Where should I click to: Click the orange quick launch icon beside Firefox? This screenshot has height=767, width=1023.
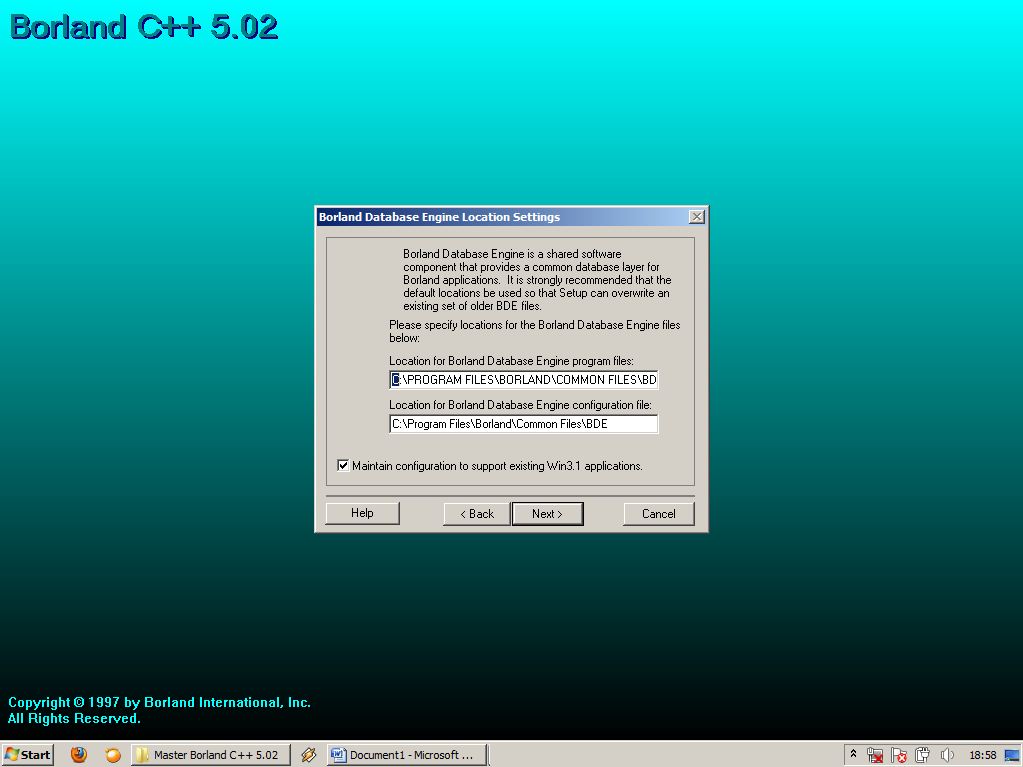coord(113,755)
